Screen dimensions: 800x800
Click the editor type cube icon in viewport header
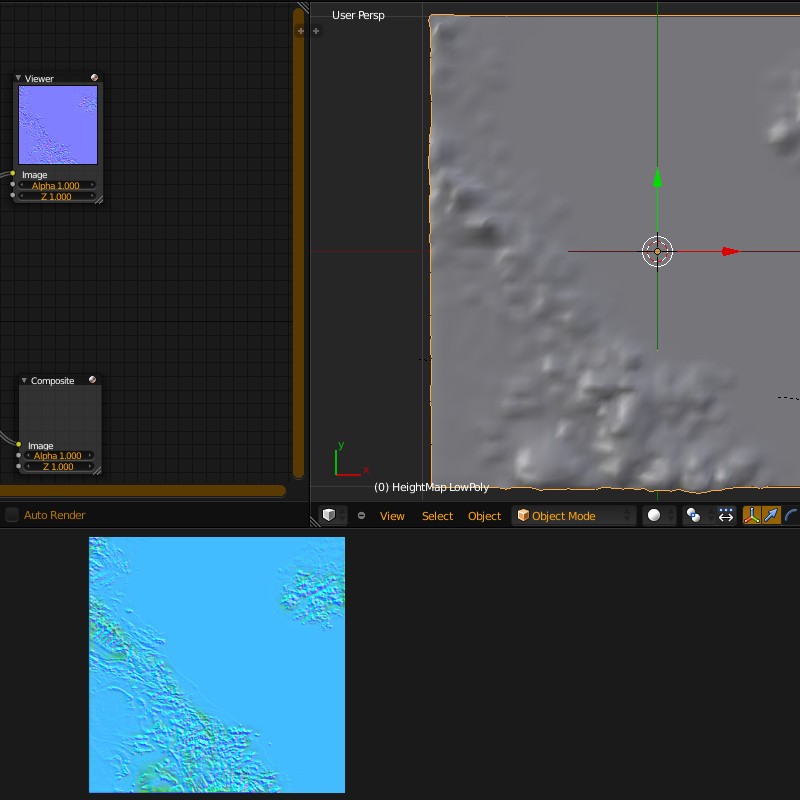point(327,515)
